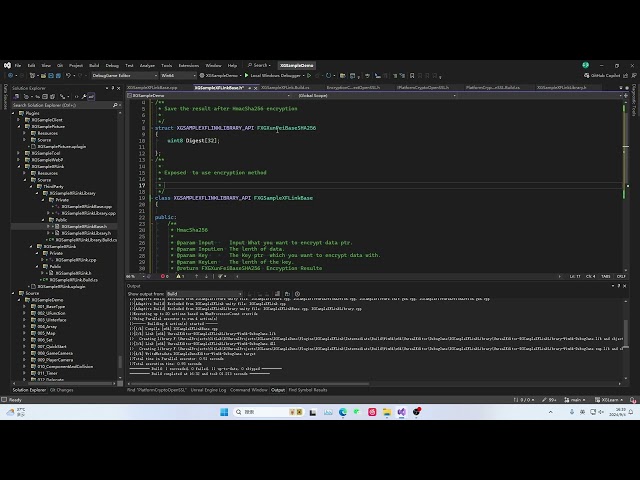Collapse the ThirdParty folder node
The image size is (640, 480).
pyautogui.click(x=31, y=187)
